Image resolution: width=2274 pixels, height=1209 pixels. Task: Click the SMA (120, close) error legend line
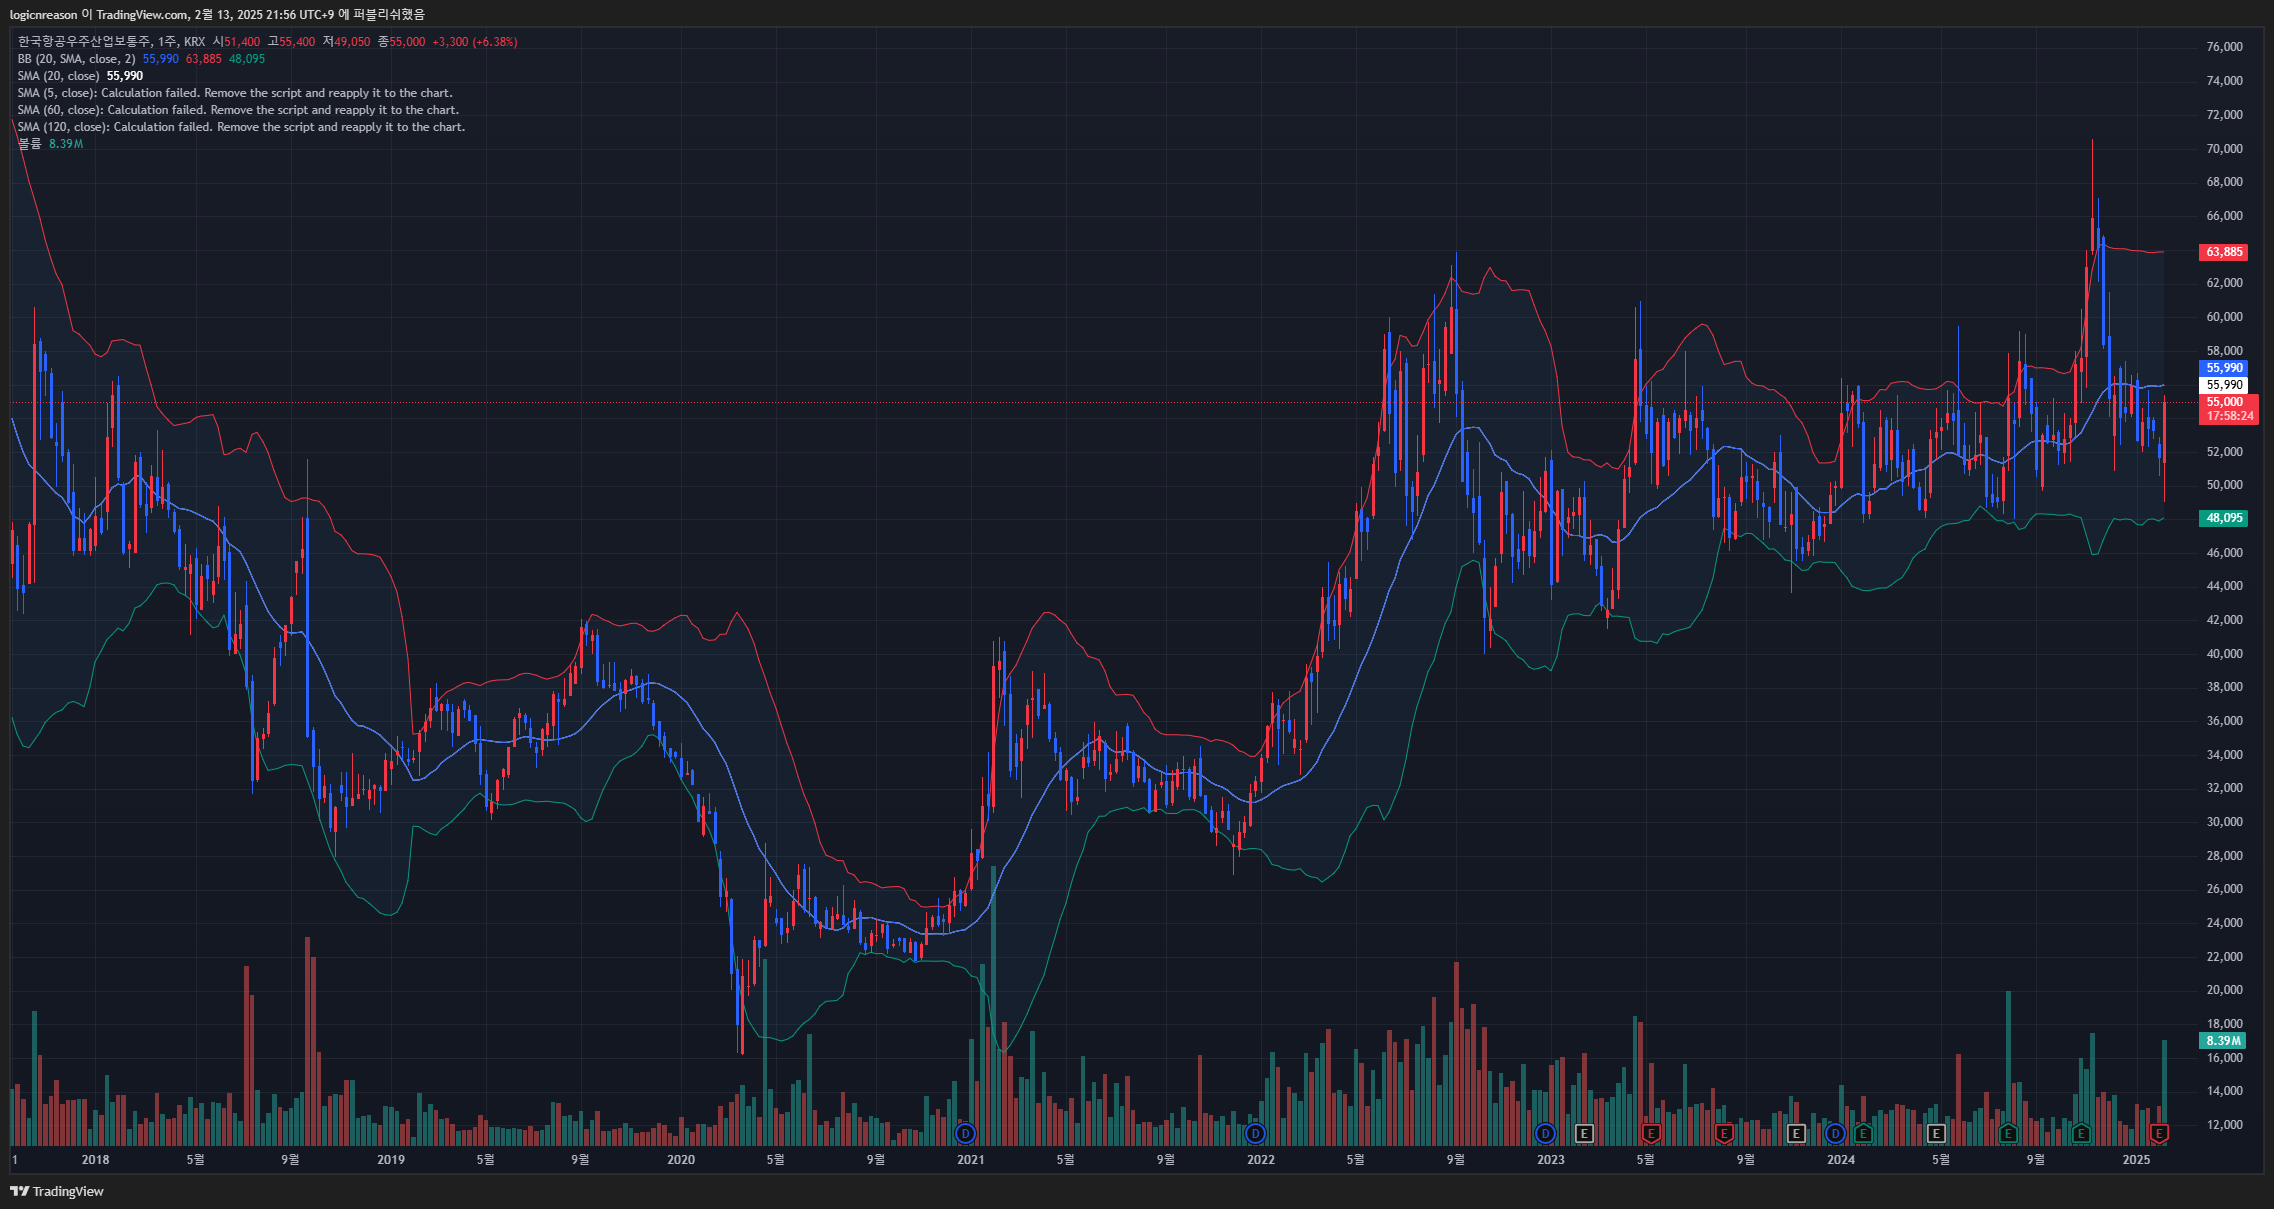pyautogui.click(x=241, y=127)
